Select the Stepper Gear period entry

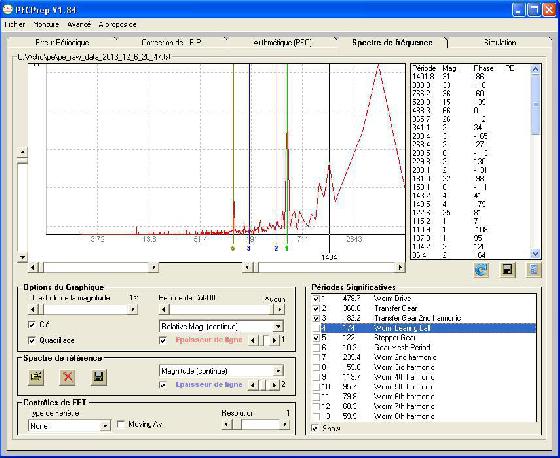(x=394, y=338)
